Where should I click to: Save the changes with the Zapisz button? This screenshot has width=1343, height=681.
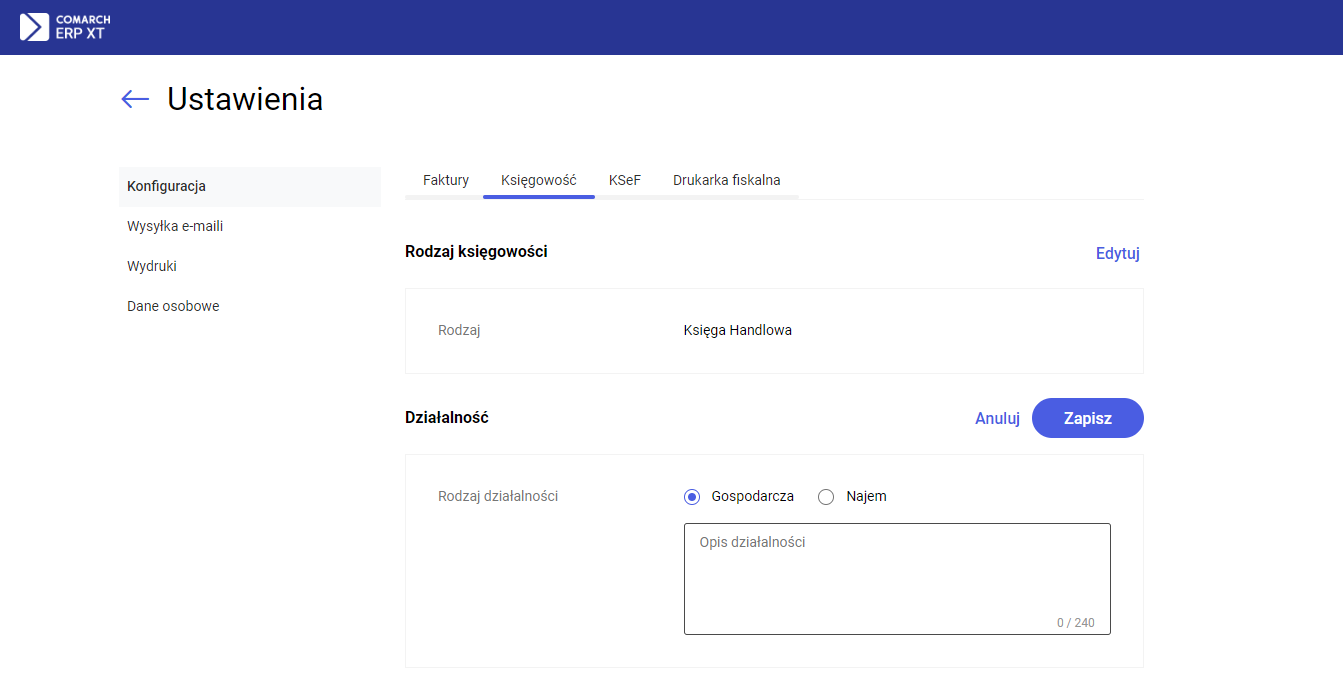[1087, 418]
